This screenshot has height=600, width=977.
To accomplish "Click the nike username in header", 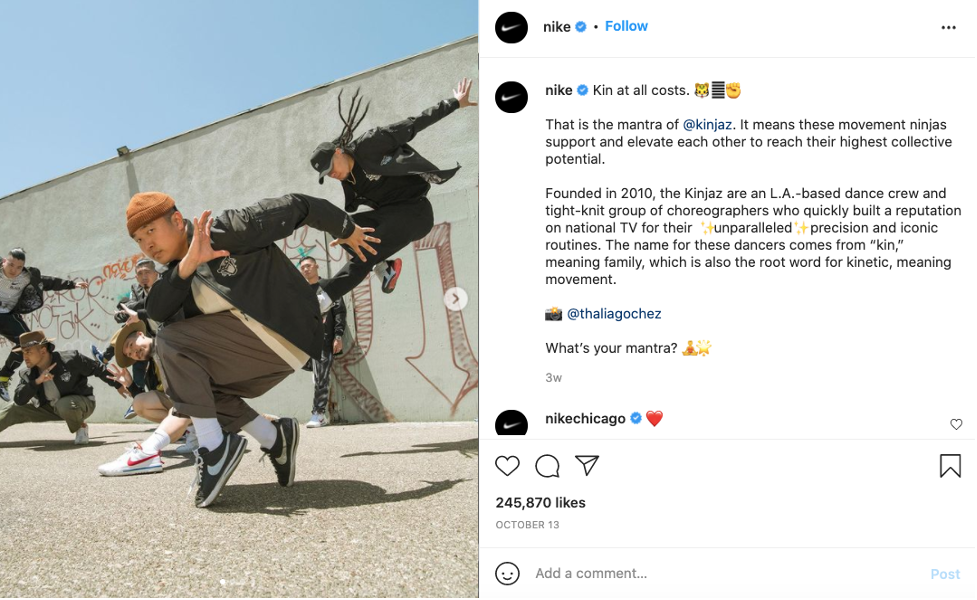I will 556,27.
